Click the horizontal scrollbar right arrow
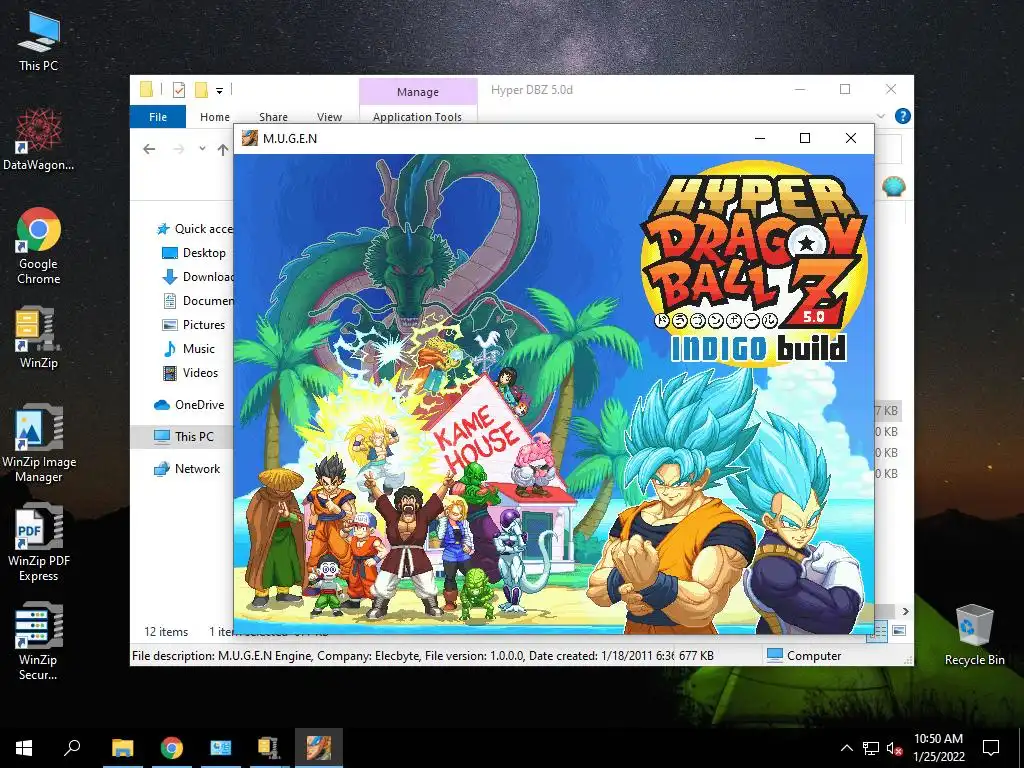The height and width of the screenshot is (768, 1024). (905, 612)
